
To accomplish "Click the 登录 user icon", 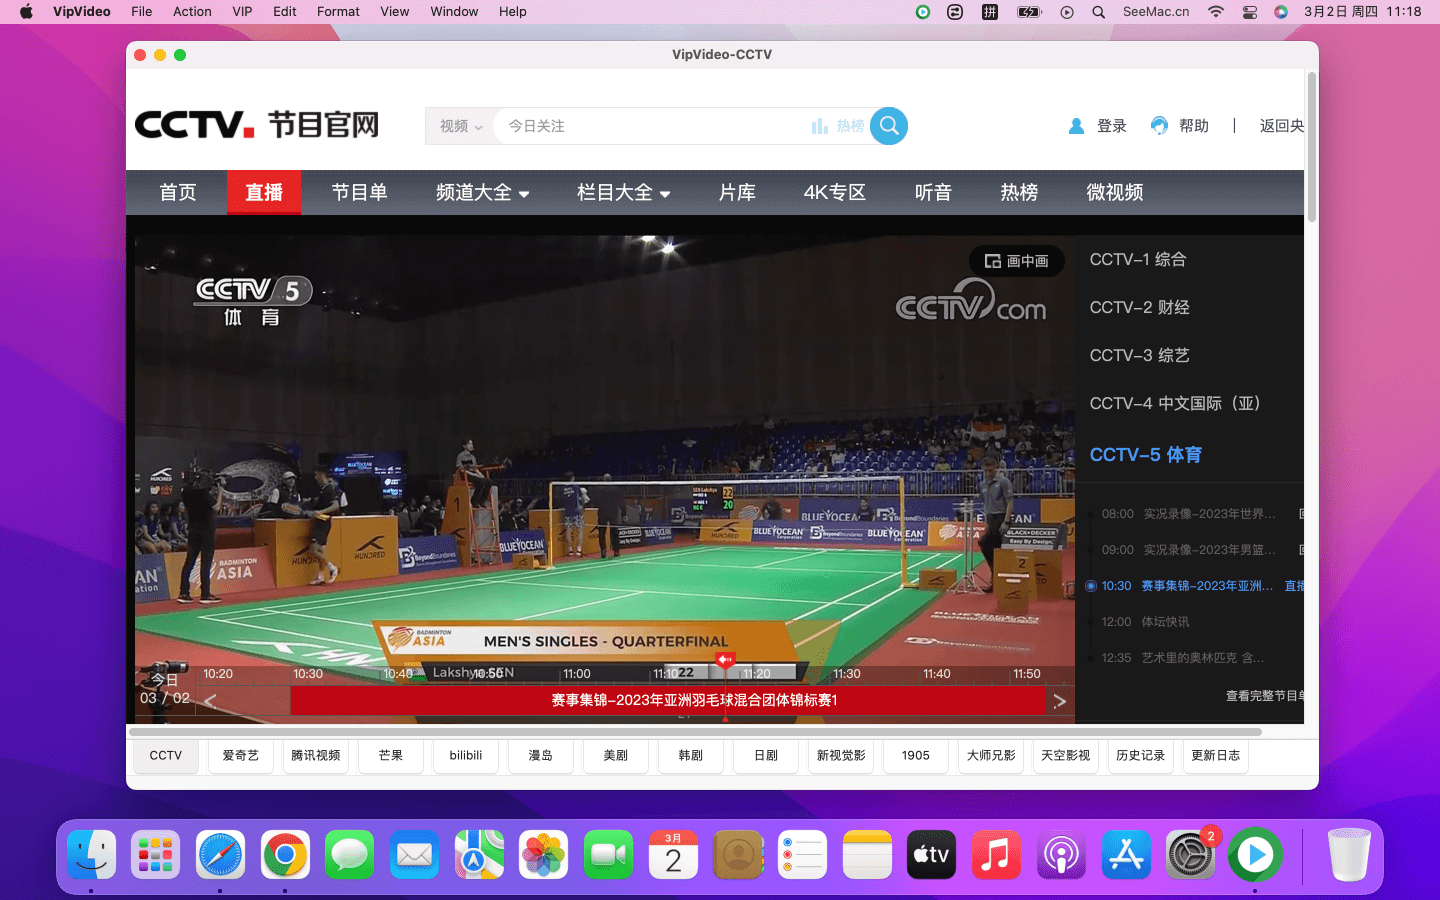I will pyautogui.click(x=1076, y=126).
